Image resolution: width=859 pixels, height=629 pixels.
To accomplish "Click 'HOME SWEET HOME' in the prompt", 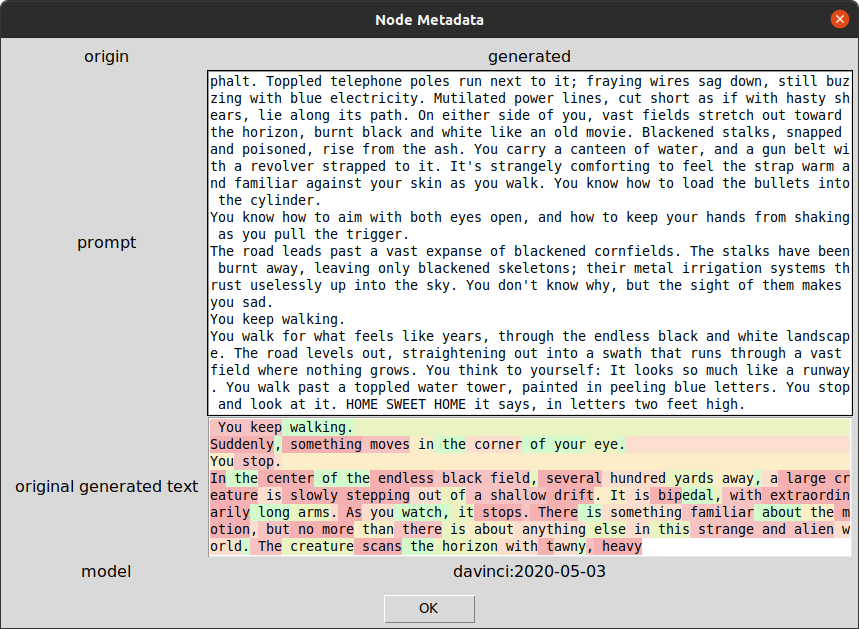I will pyautogui.click(x=406, y=404).
